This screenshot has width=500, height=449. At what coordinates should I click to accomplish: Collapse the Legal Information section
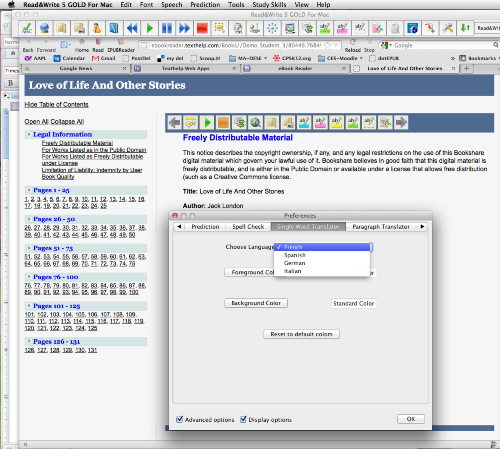click(29, 134)
